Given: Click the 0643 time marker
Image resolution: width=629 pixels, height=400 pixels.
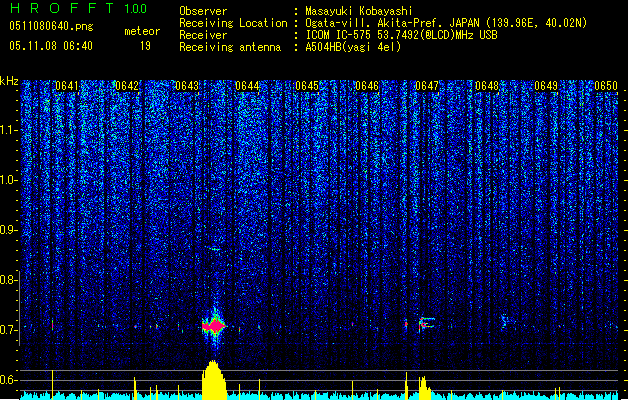Looking at the screenshot, I should point(187,86).
